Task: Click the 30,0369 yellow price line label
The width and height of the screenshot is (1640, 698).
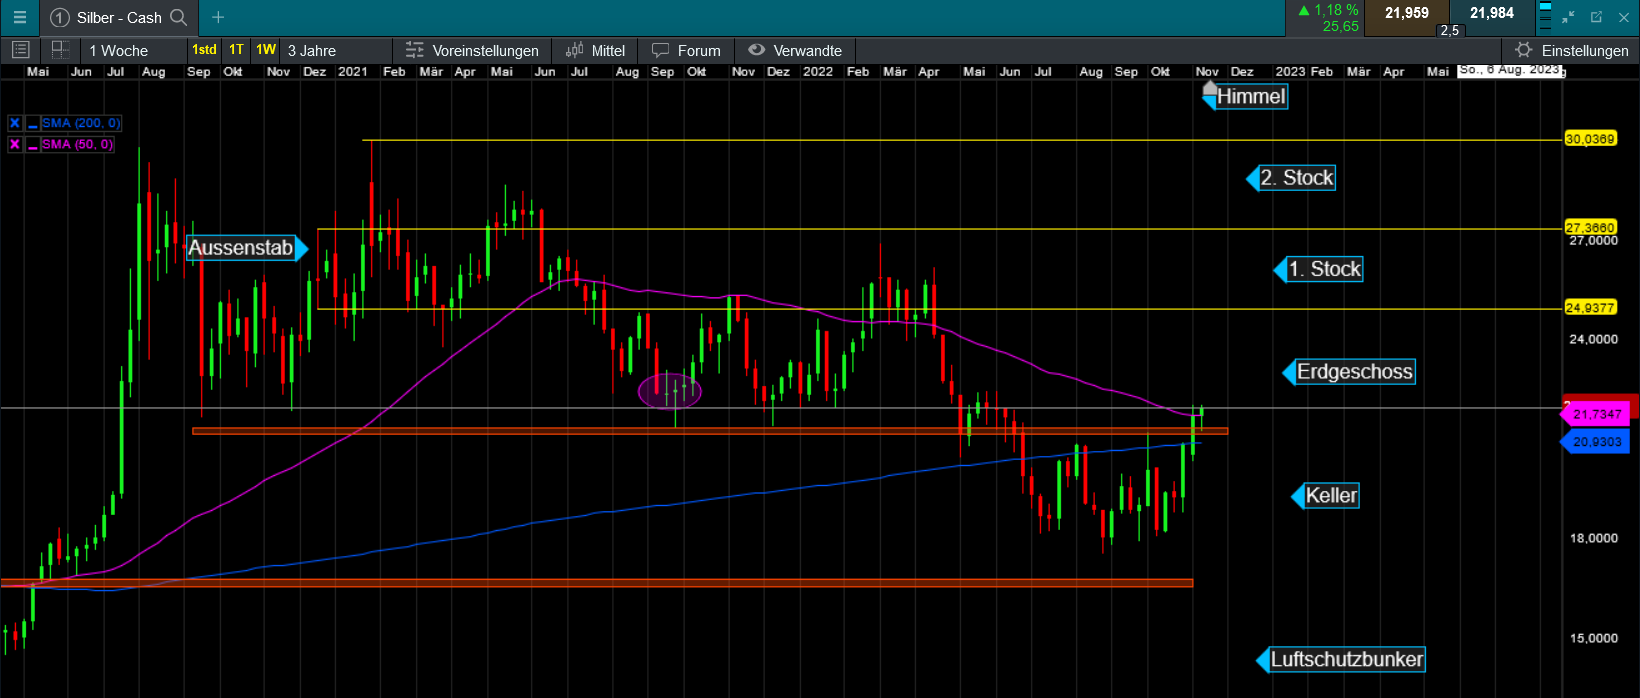Action: [x=1590, y=139]
